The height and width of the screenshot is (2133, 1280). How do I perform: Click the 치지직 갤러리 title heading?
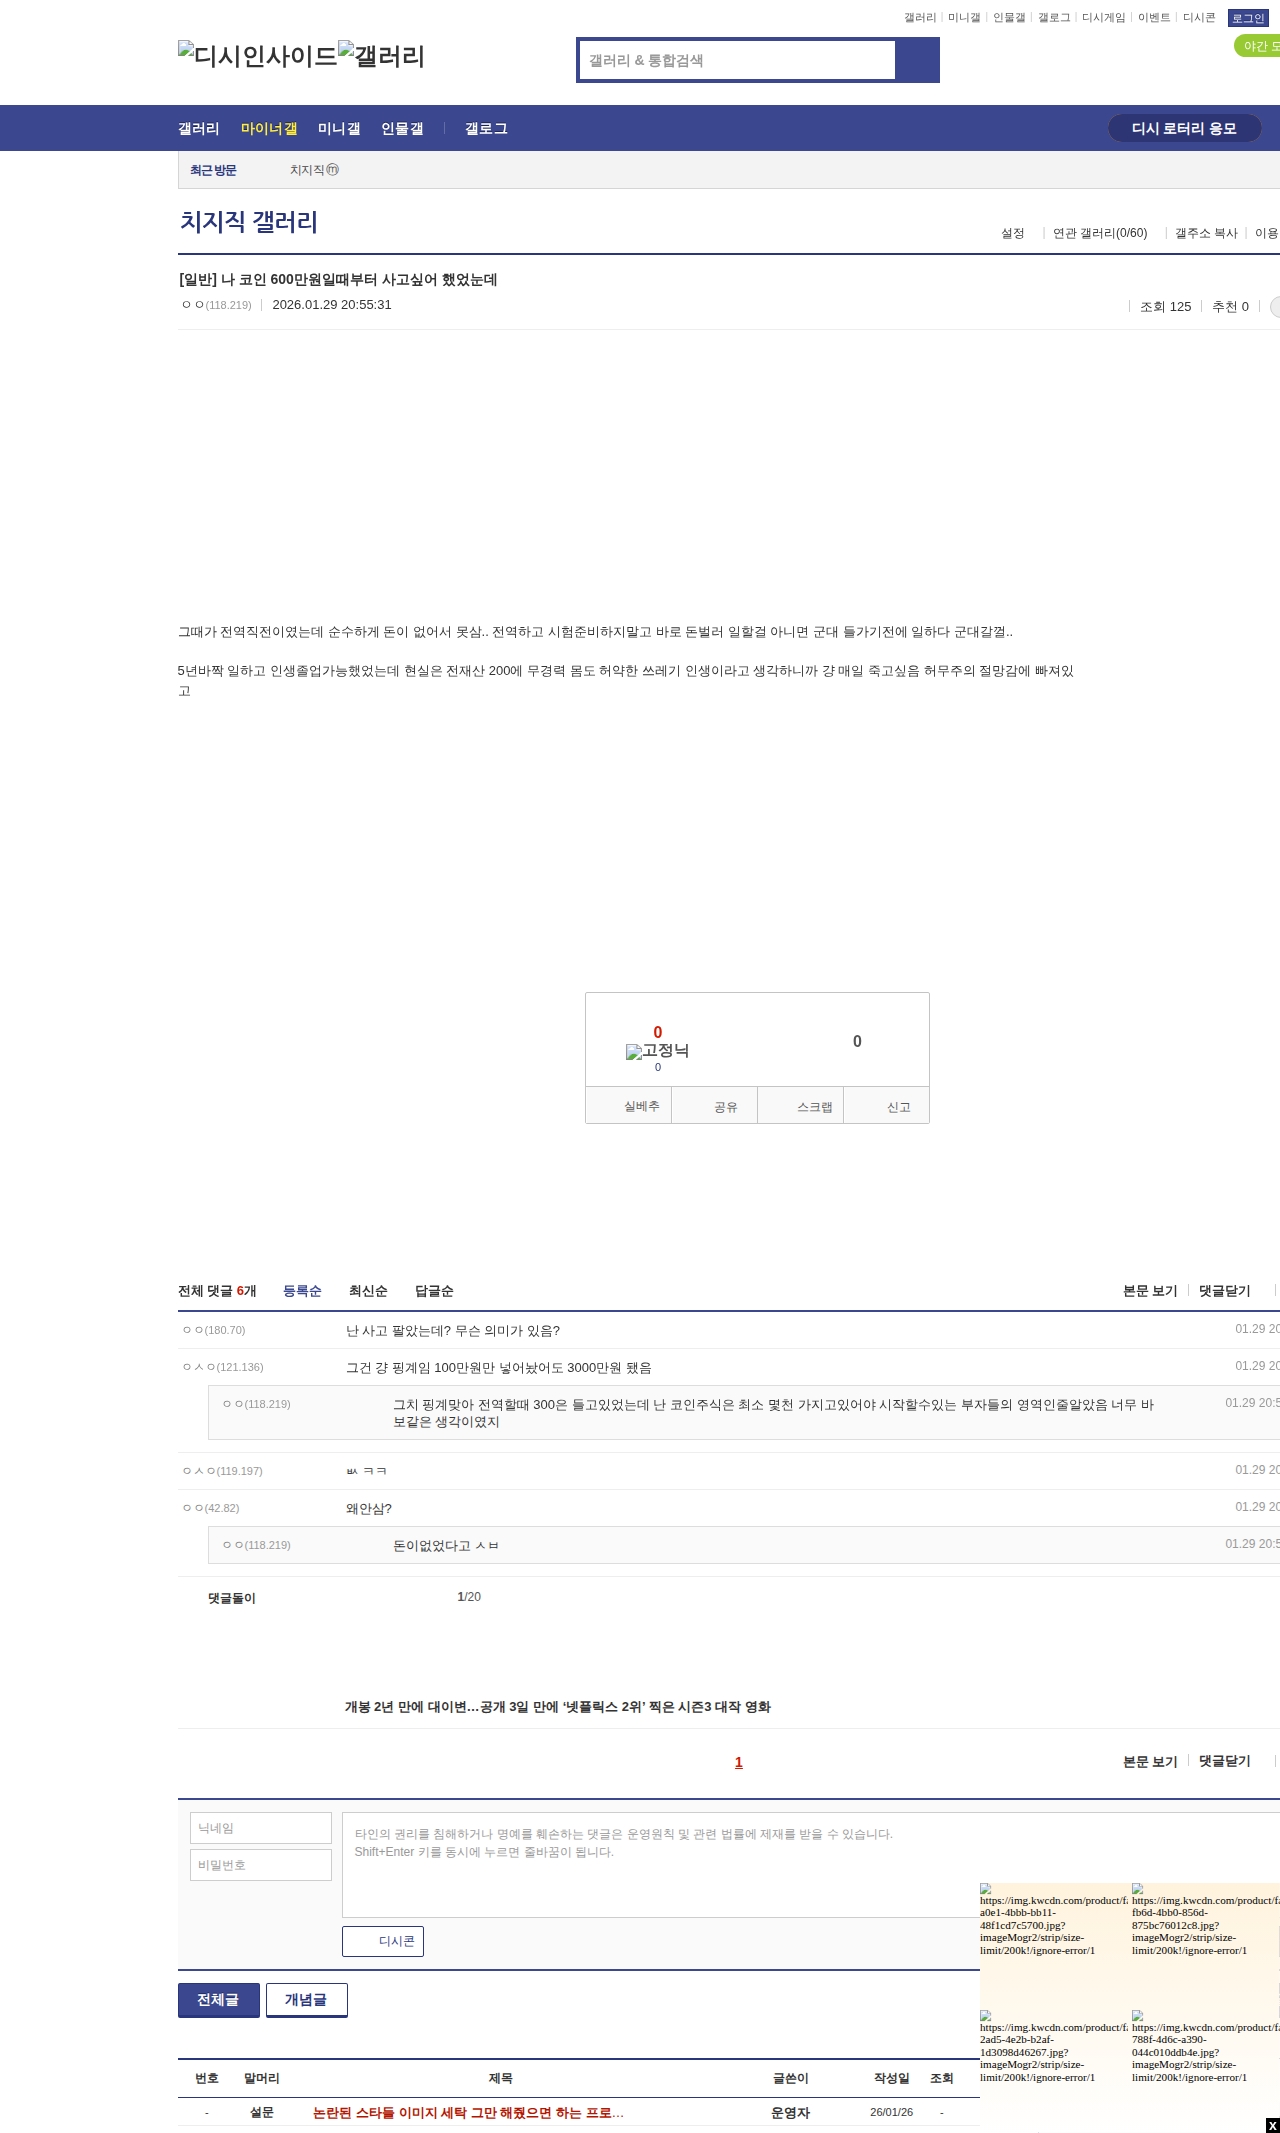pyautogui.click(x=249, y=221)
